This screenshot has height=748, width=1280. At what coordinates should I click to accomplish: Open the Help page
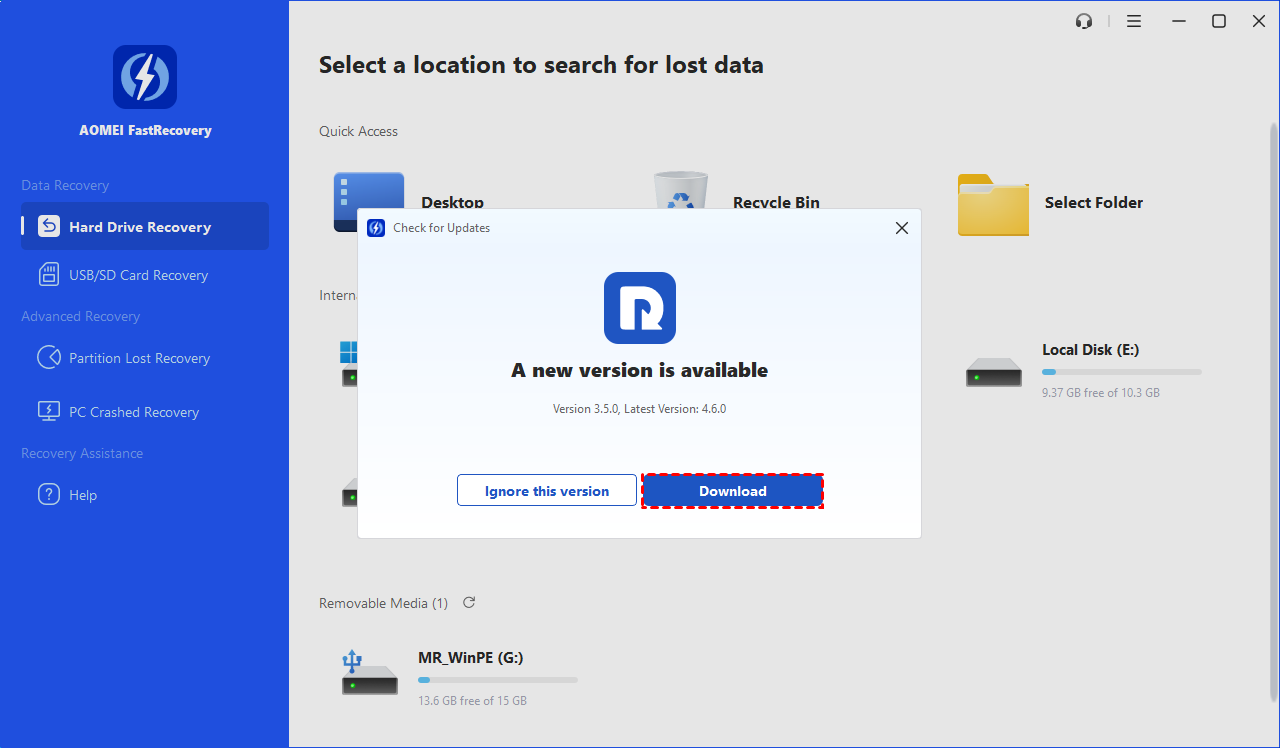pyautogui.click(x=82, y=495)
